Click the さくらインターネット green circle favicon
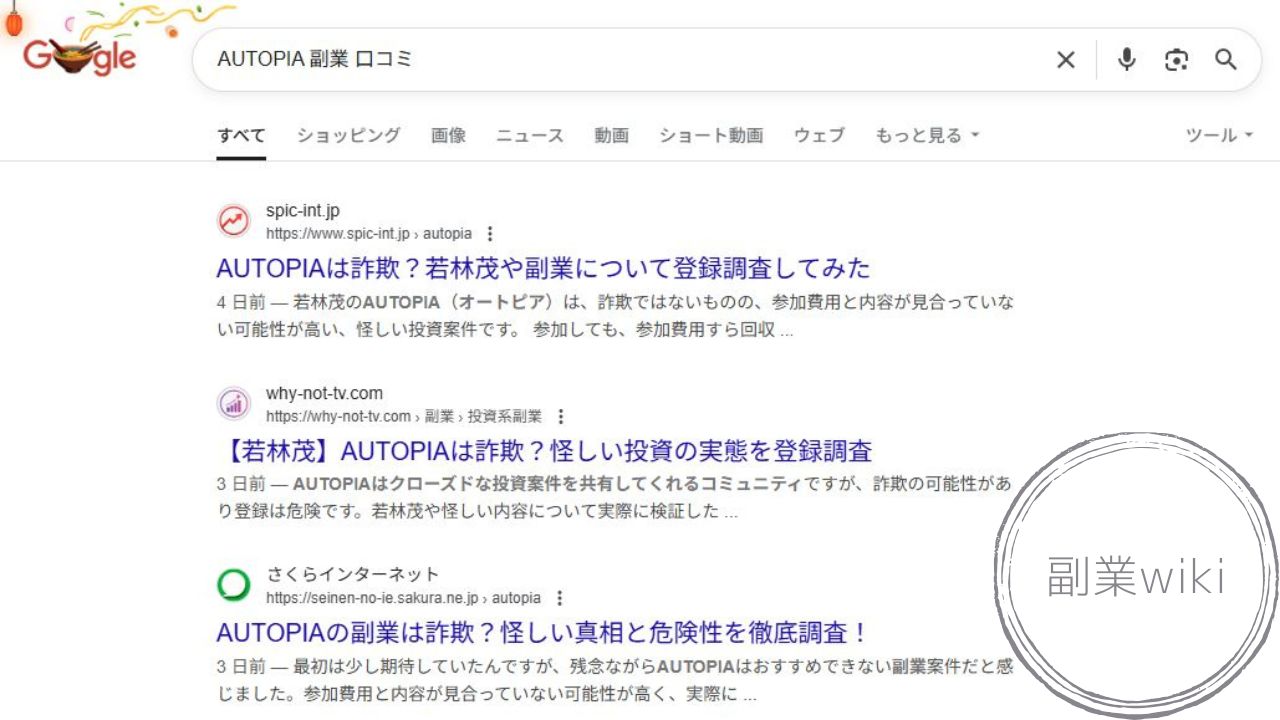This screenshot has height=720, width=1280. [x=234, y=585]
